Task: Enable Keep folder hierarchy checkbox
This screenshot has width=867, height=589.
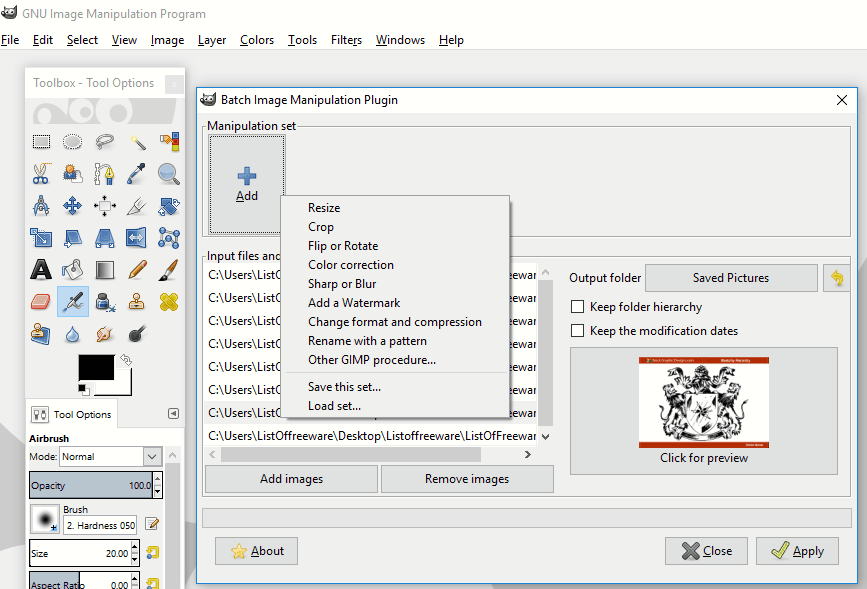Action: click(x=577, y=306)
